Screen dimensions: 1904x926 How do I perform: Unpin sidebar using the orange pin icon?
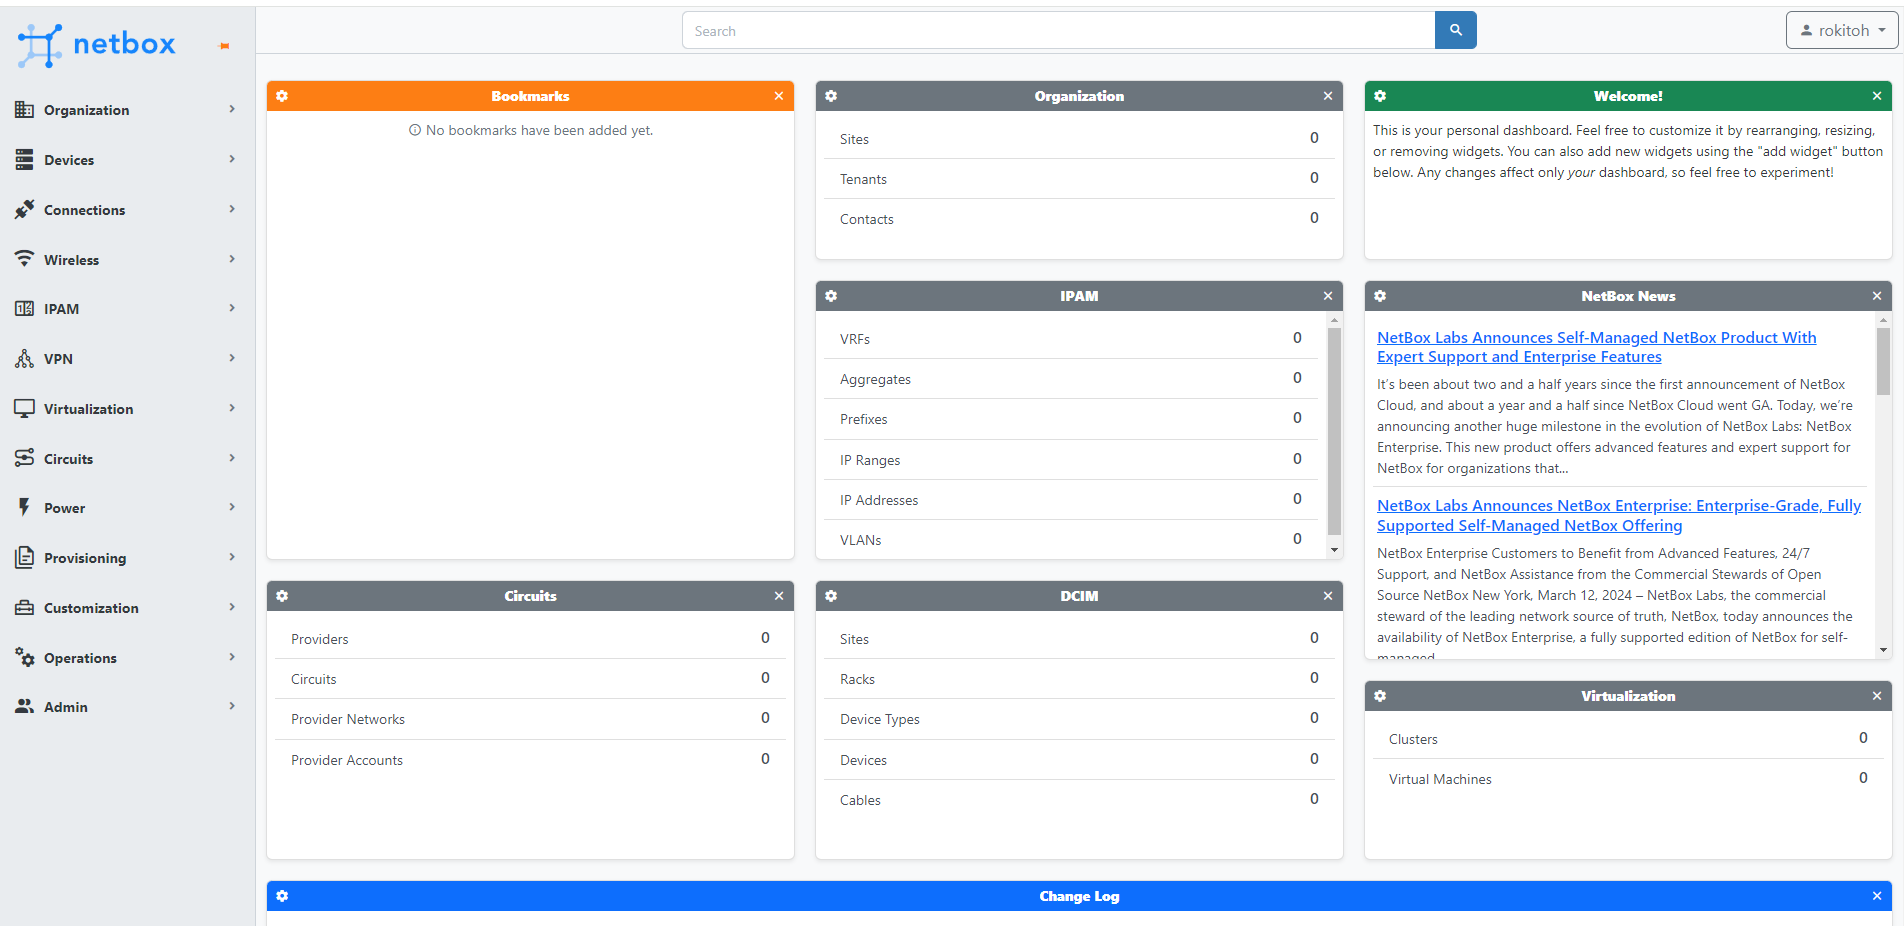click(224, 46)
